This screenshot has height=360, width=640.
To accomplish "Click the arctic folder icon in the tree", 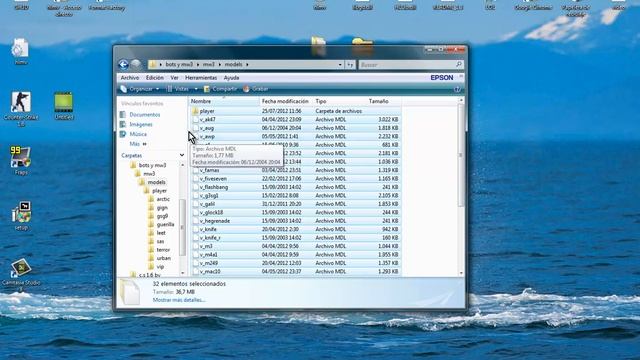I will click(x=151, y=199).
